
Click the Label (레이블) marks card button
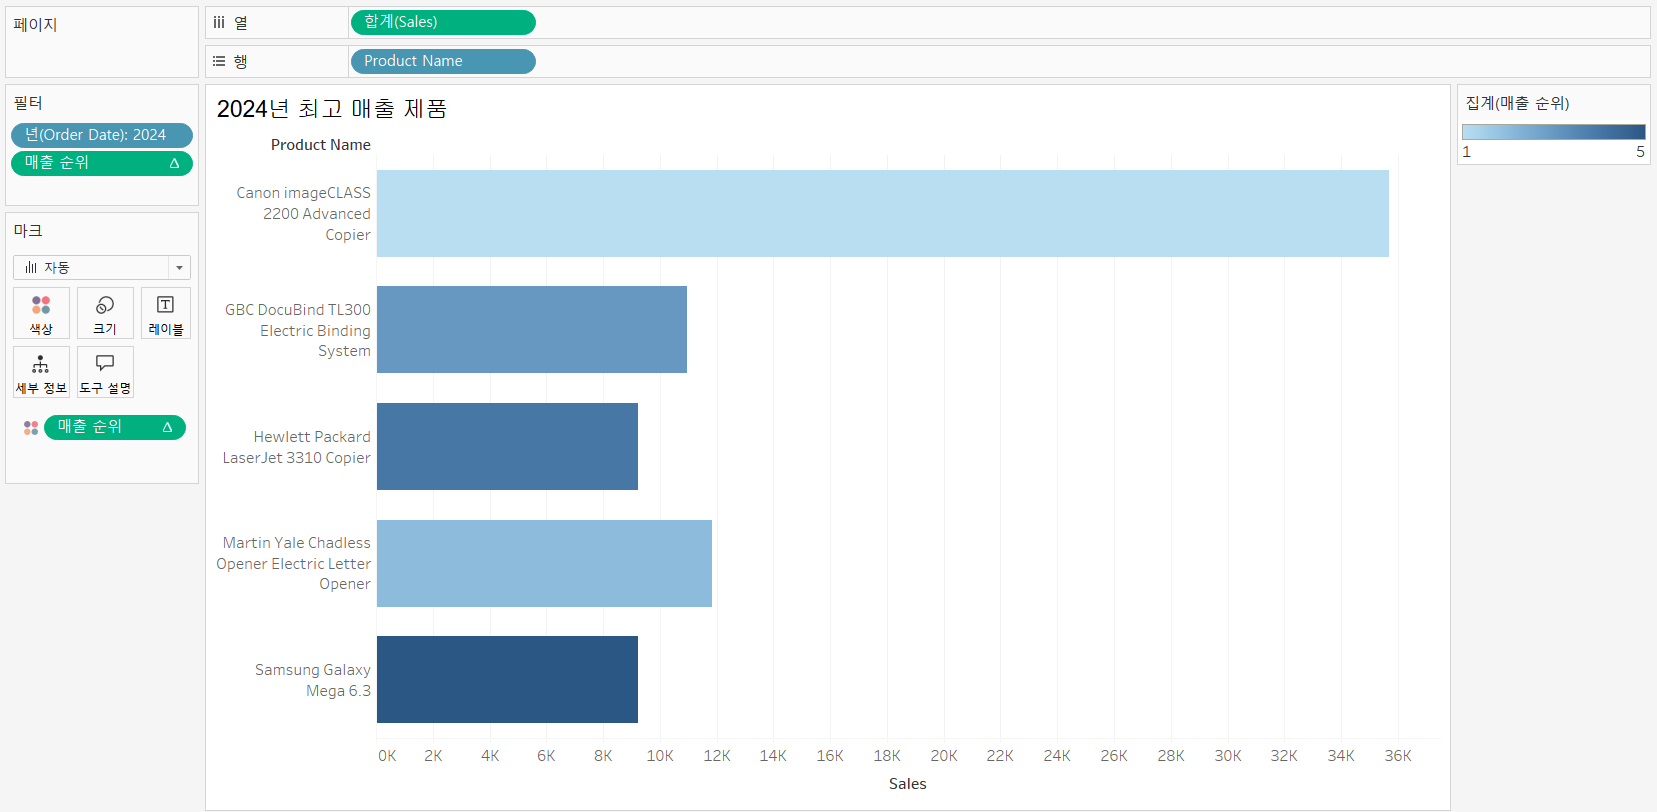click(x=166, y=313)
